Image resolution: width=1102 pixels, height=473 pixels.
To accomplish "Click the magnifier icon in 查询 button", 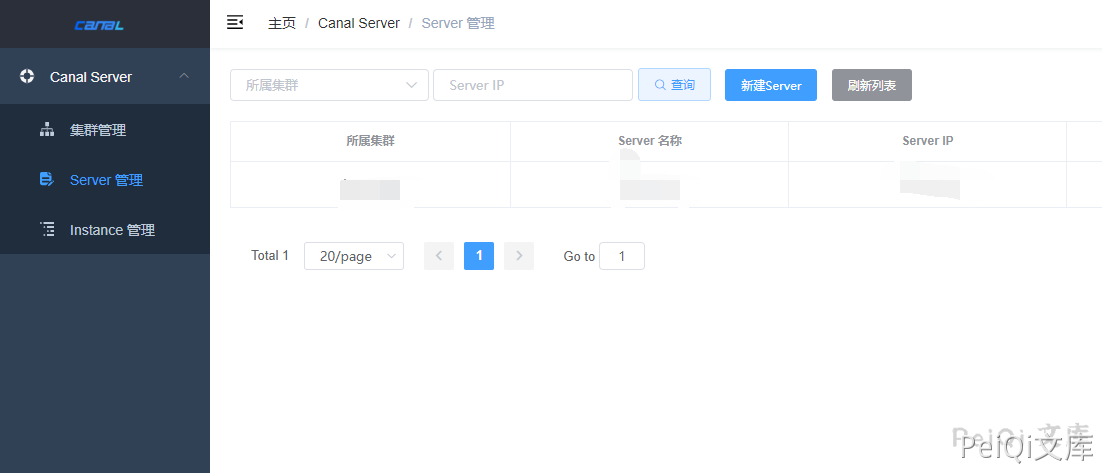I will click(x=659, y=85).
